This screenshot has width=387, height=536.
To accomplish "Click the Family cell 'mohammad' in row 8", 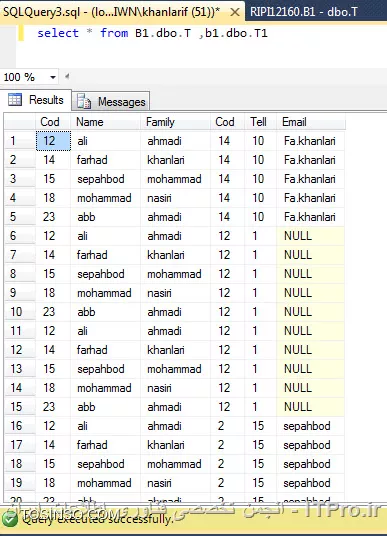I will click(x=175, y=274).
